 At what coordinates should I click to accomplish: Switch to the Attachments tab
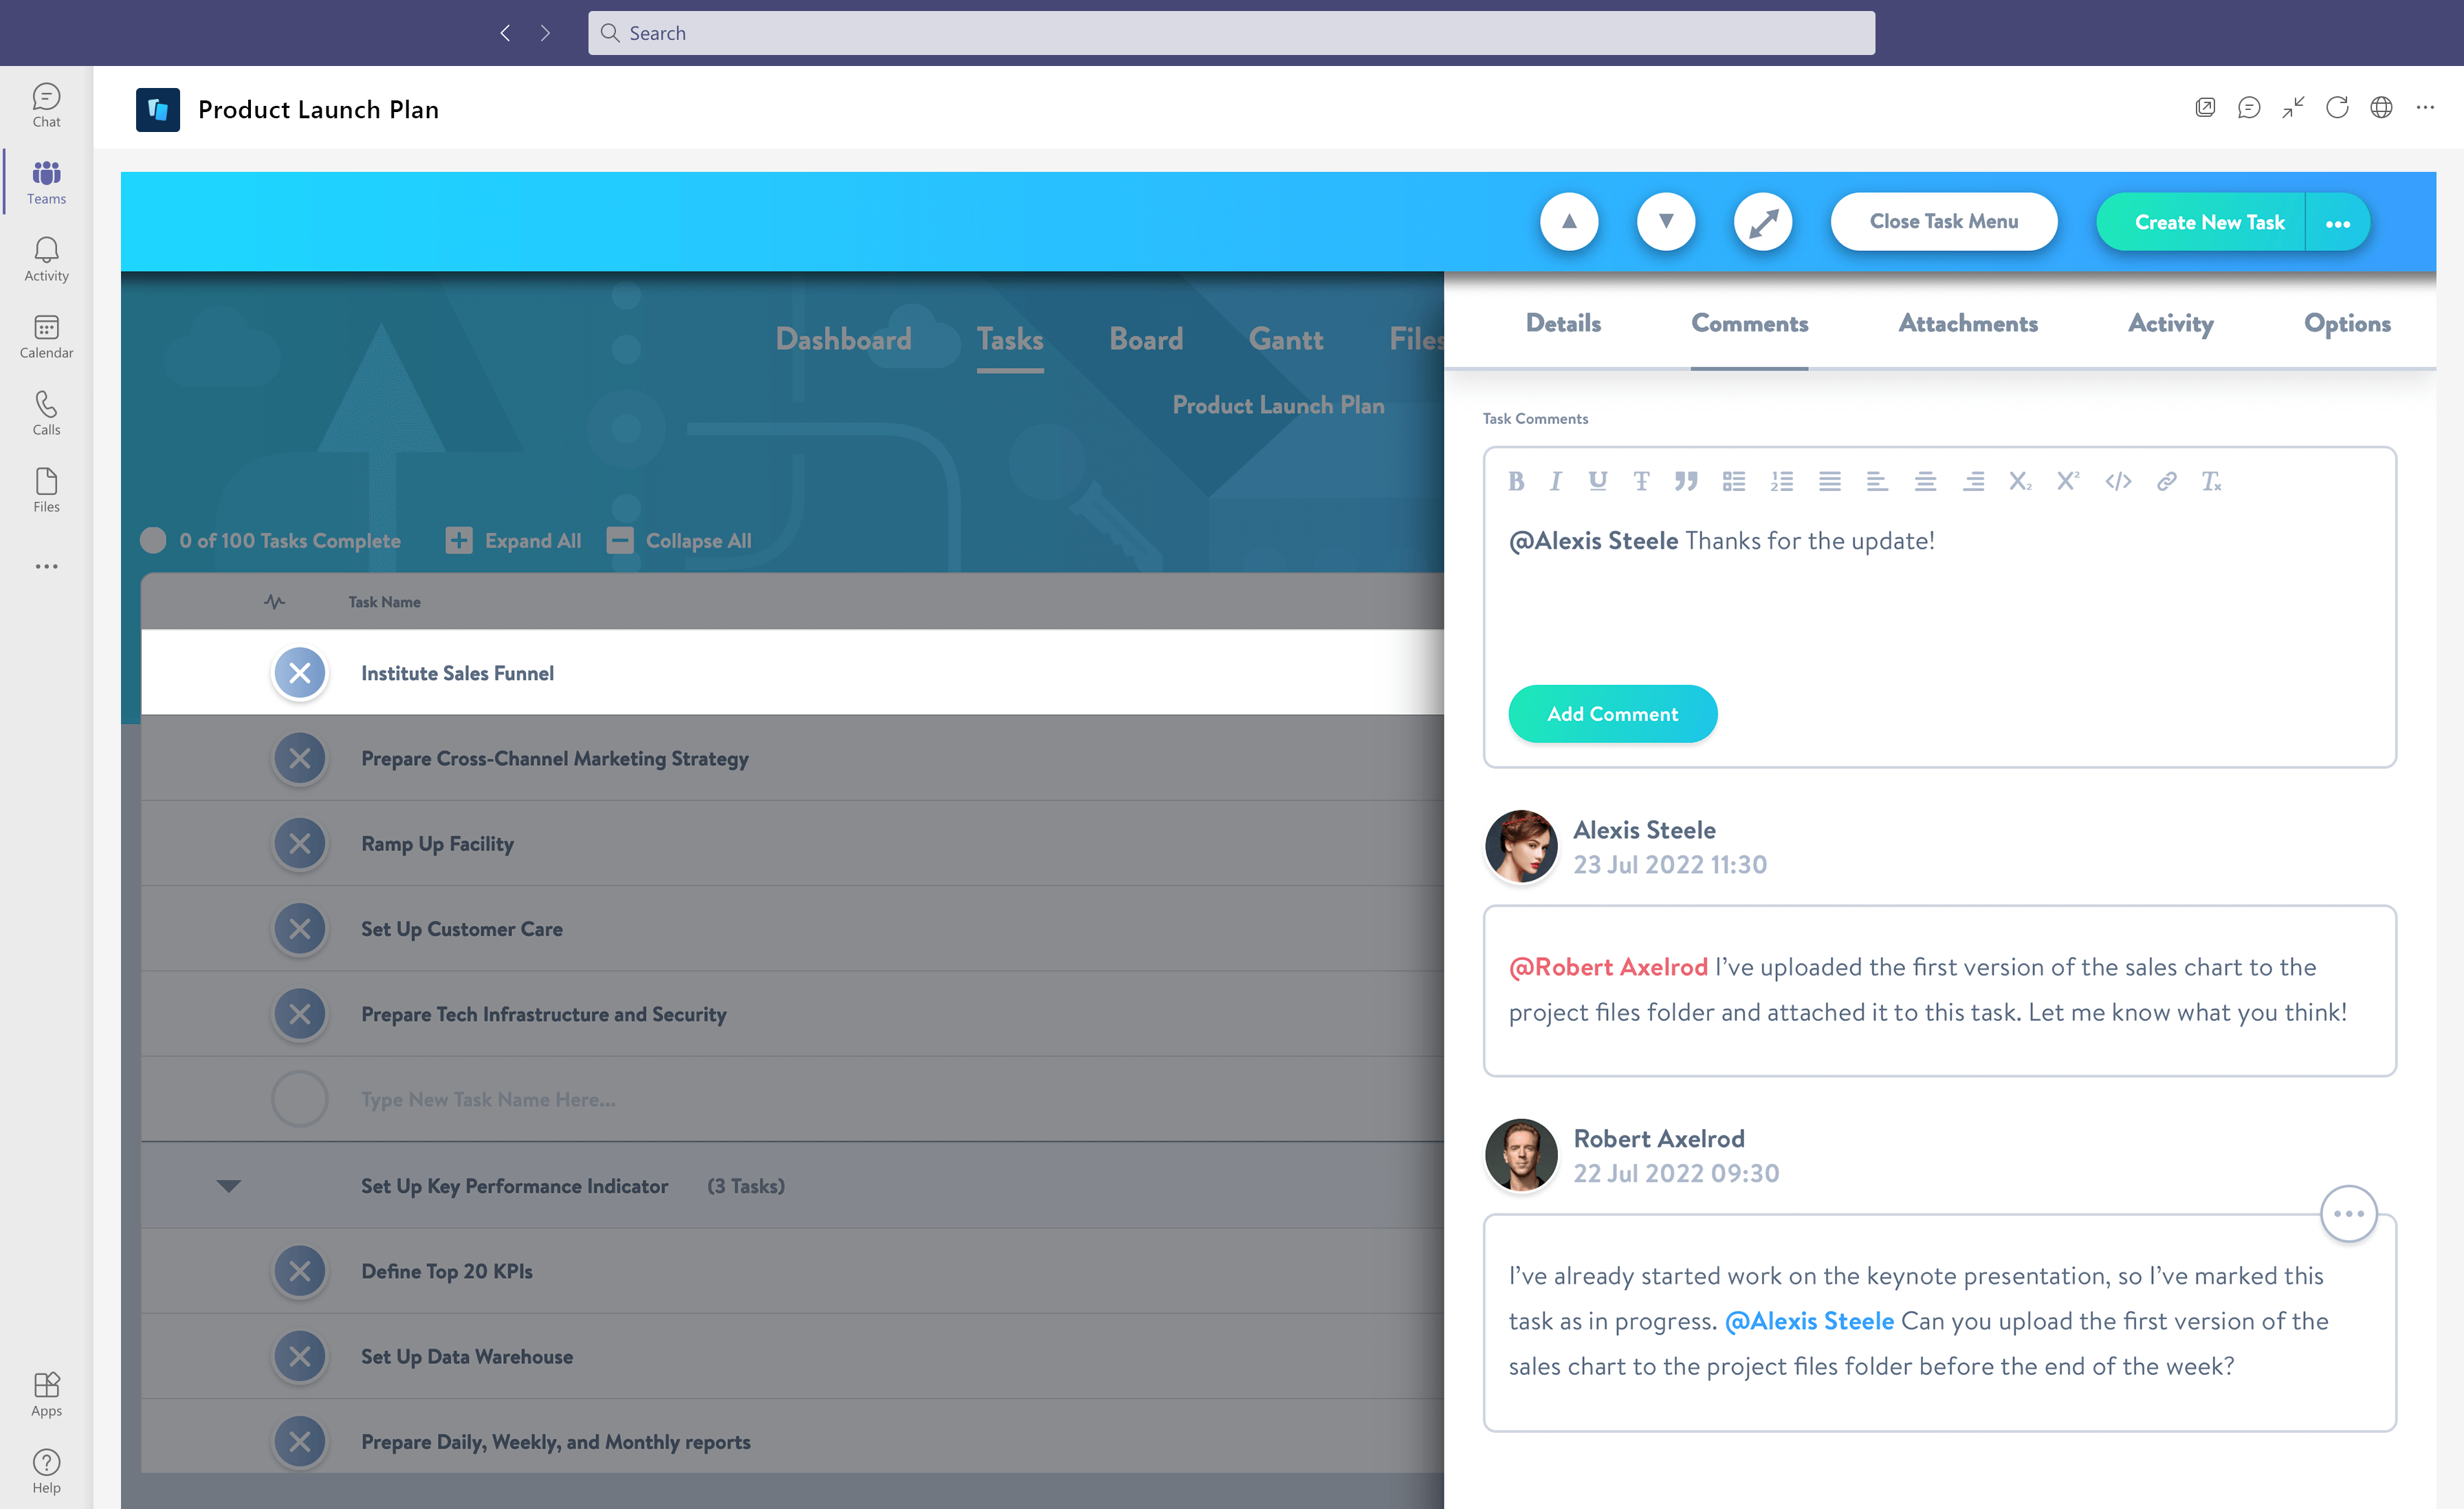(1966, 322)
